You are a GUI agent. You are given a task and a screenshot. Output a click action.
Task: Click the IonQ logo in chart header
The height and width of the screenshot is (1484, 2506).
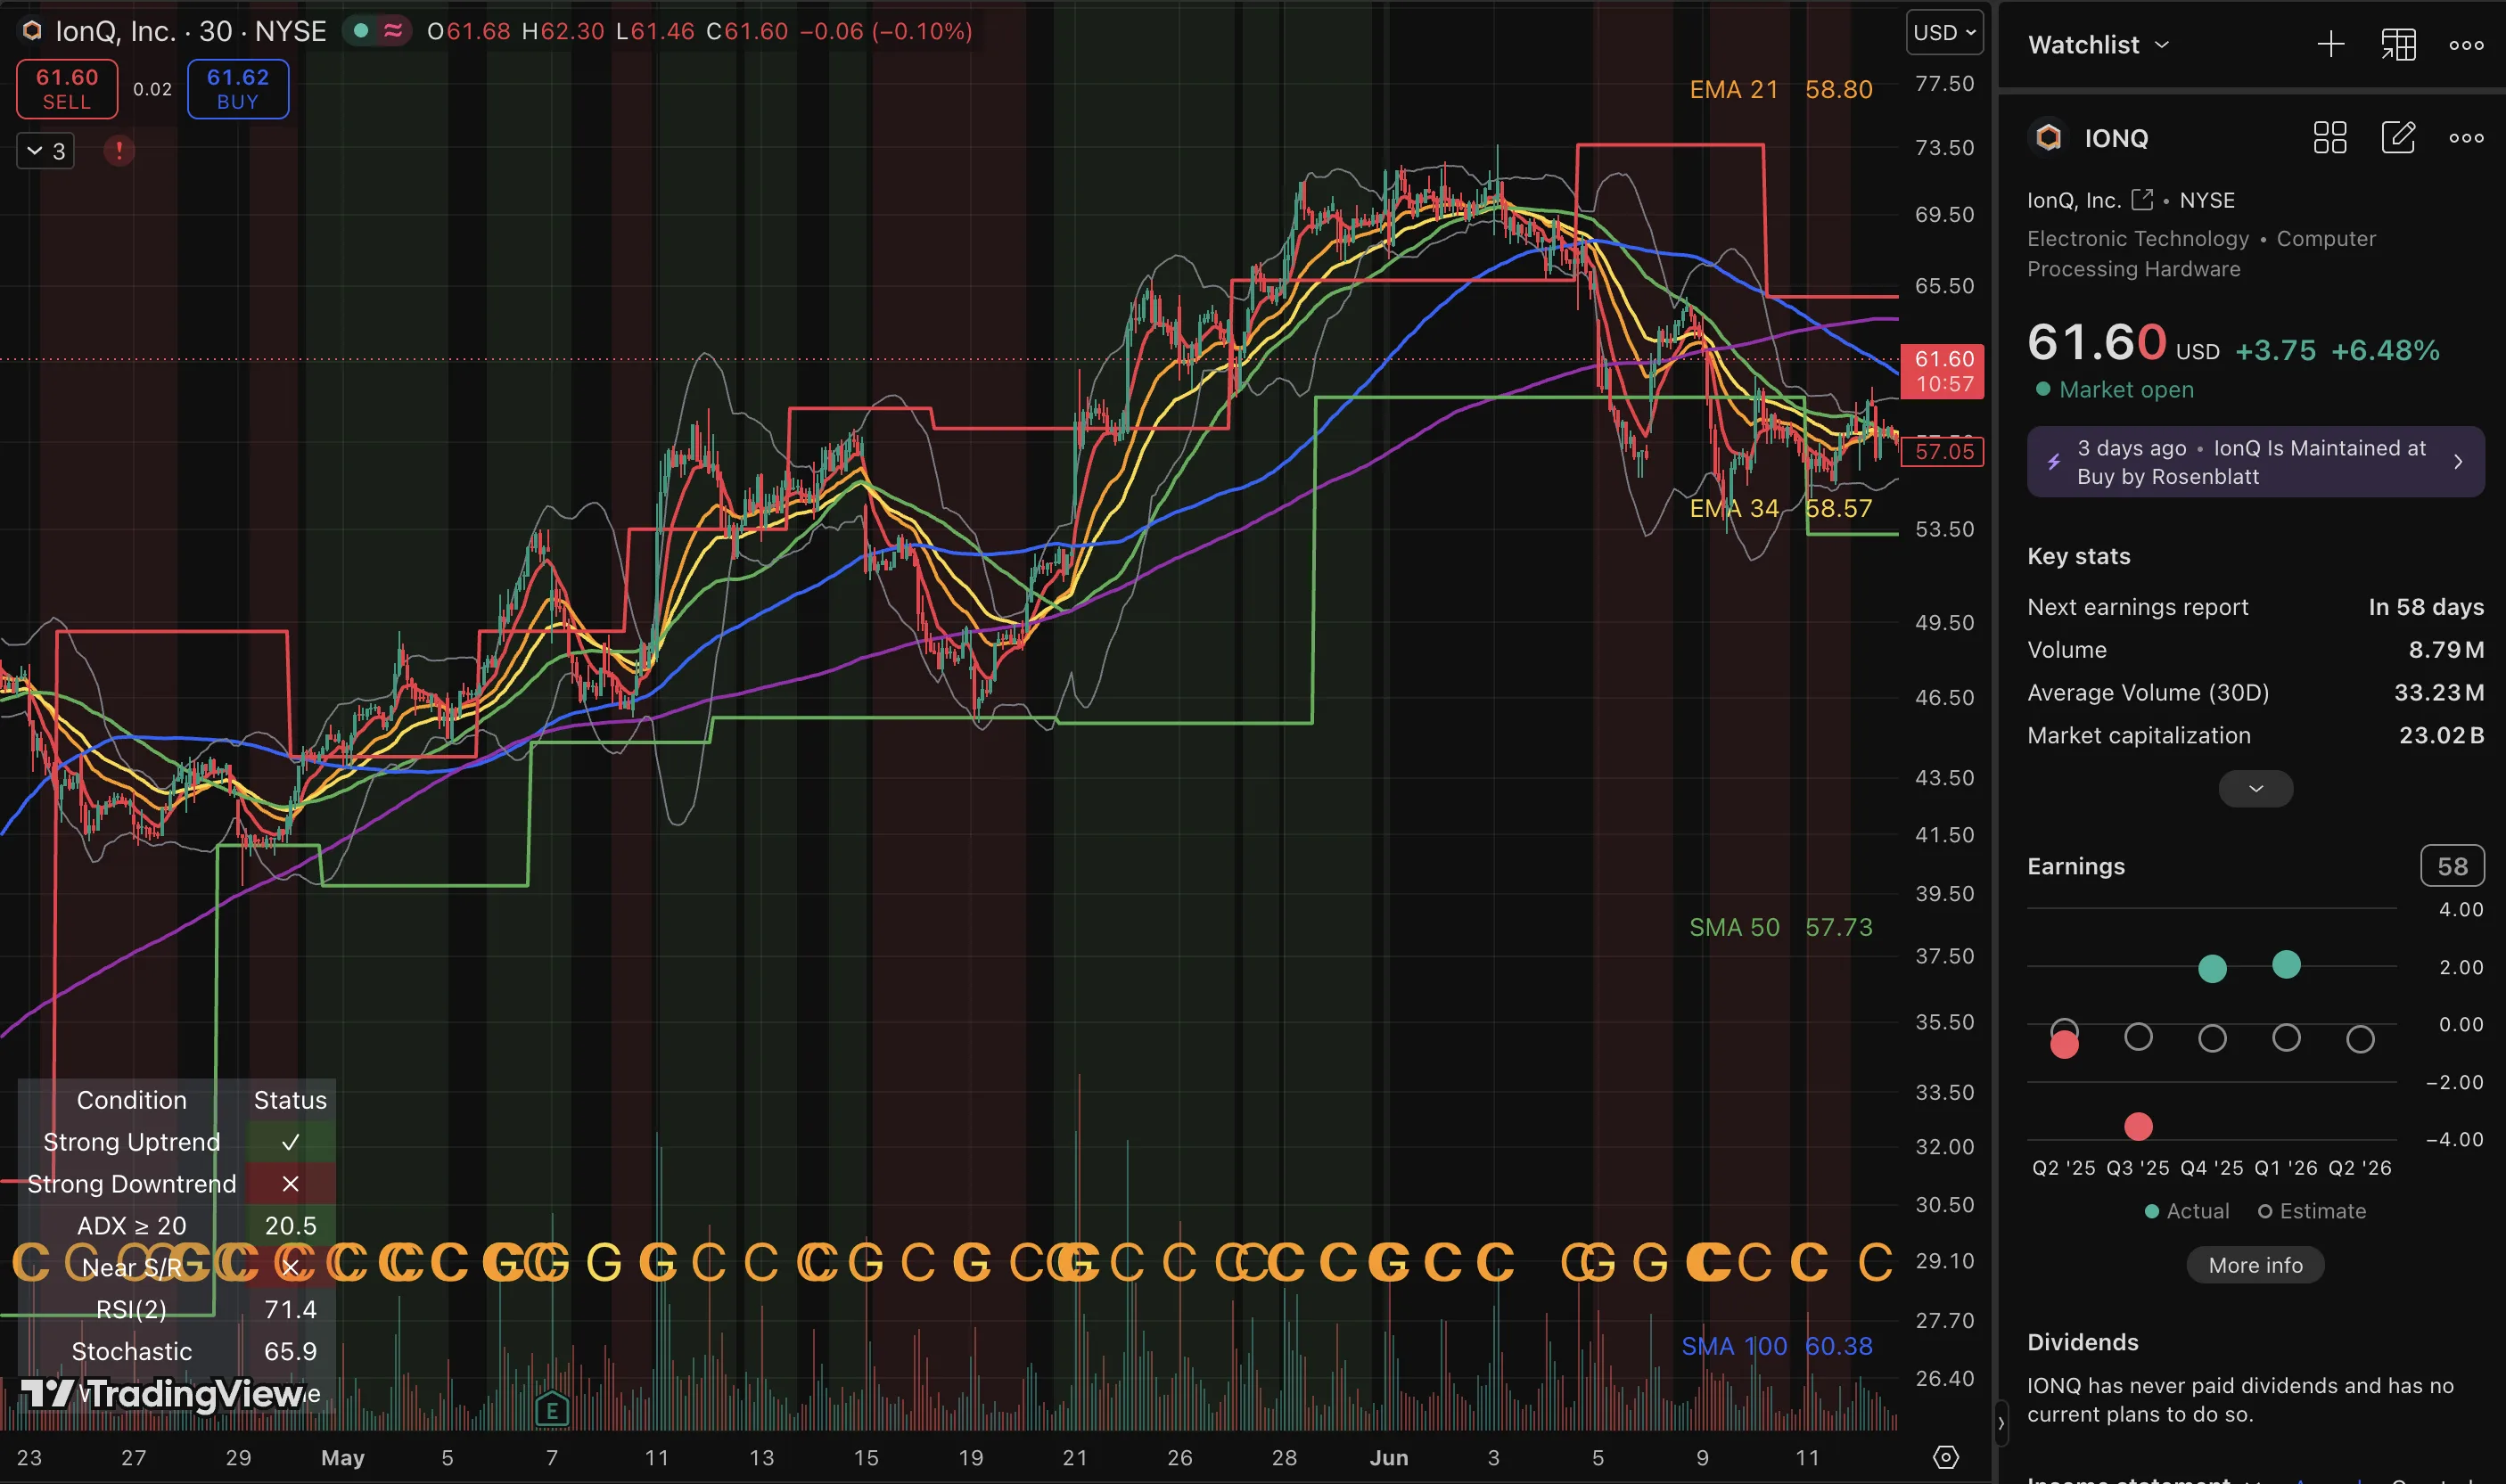(x=32, y=31)
